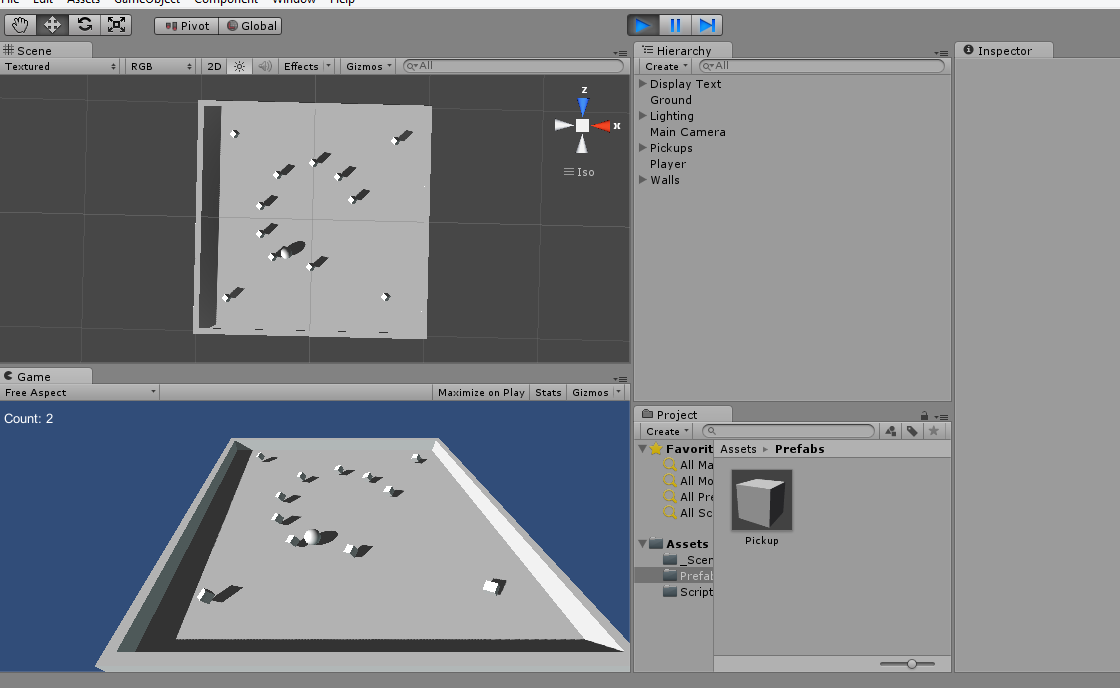Pause the running game
The height and width of the screenshot is (688, 1120).
coord(675,25)
